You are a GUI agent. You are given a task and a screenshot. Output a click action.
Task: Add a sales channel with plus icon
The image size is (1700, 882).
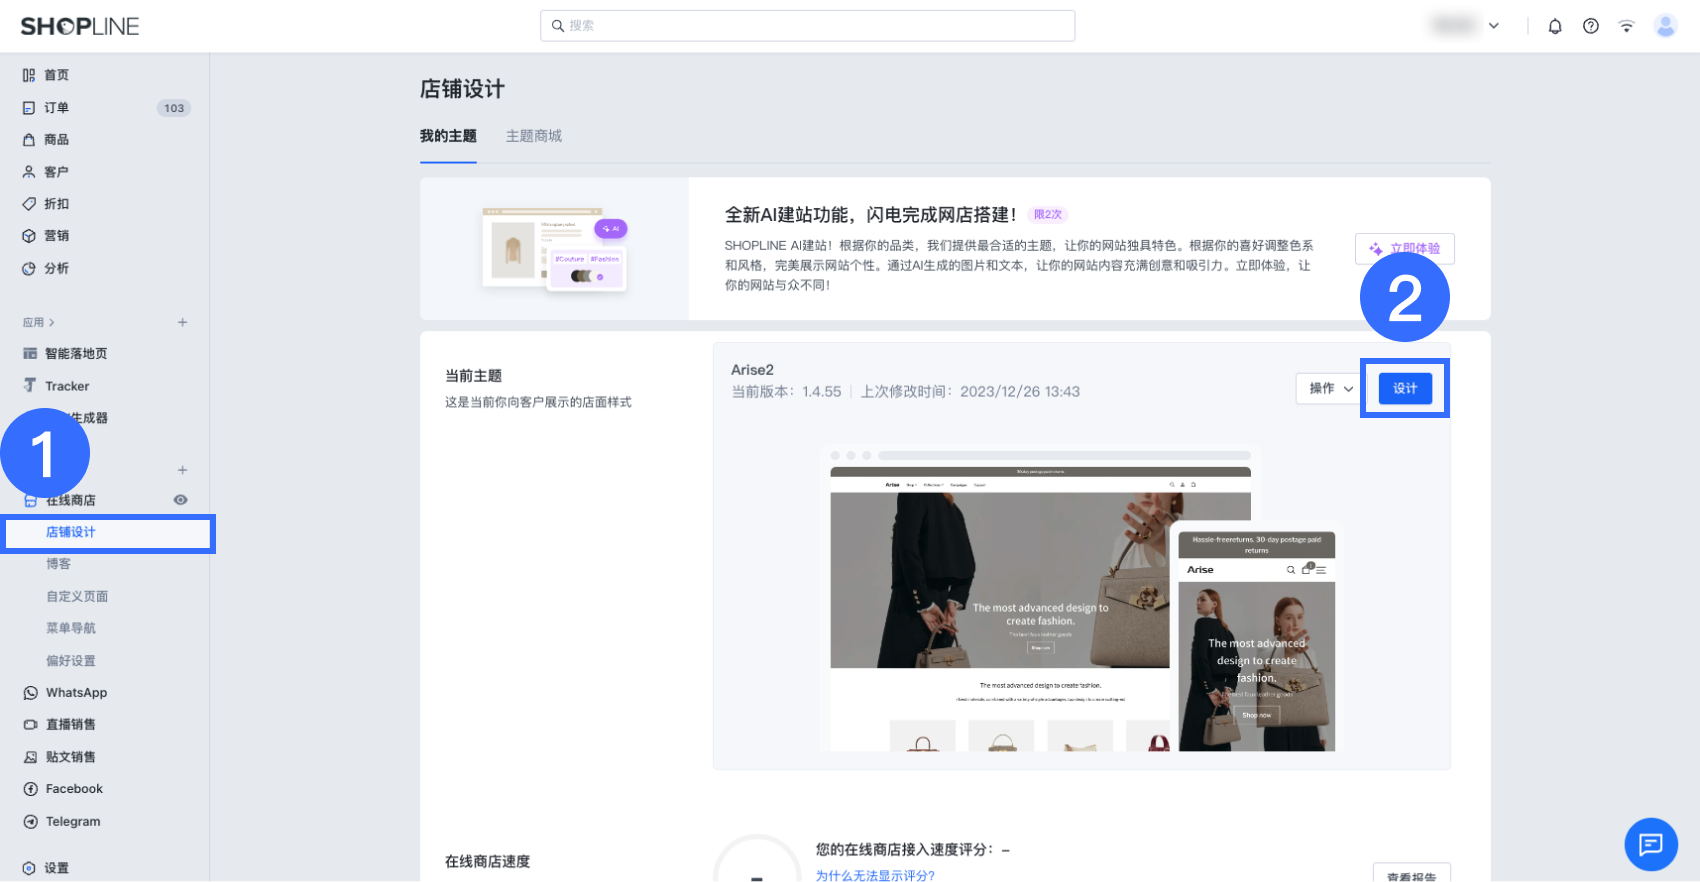click(x=182, y=470)
